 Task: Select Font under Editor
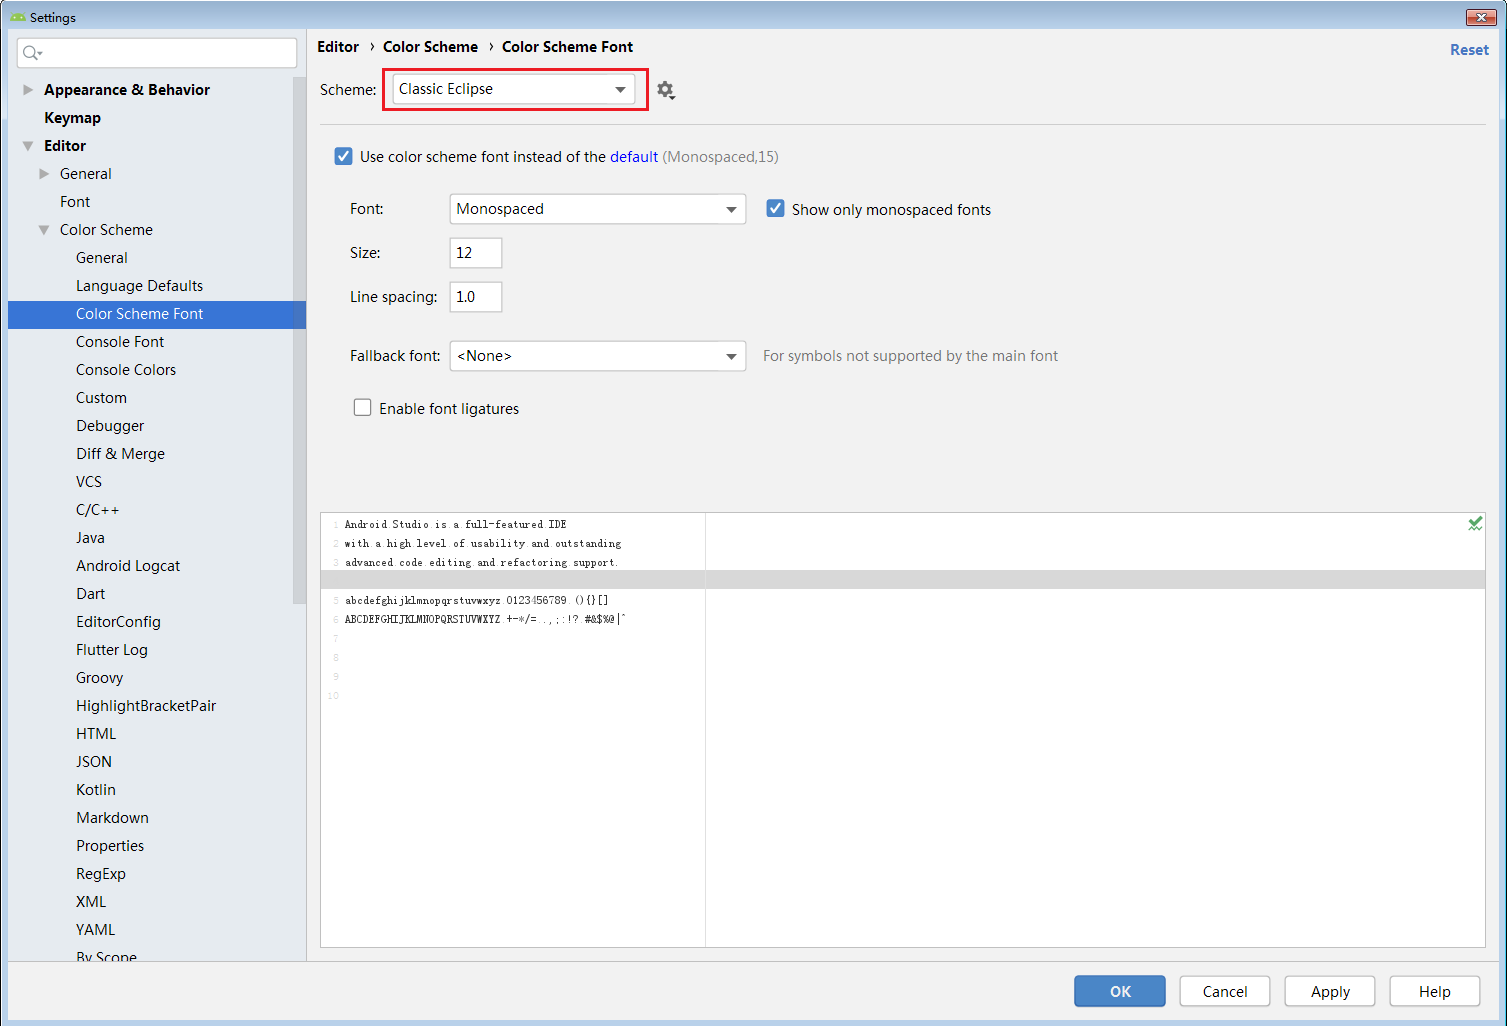(75, 202)
